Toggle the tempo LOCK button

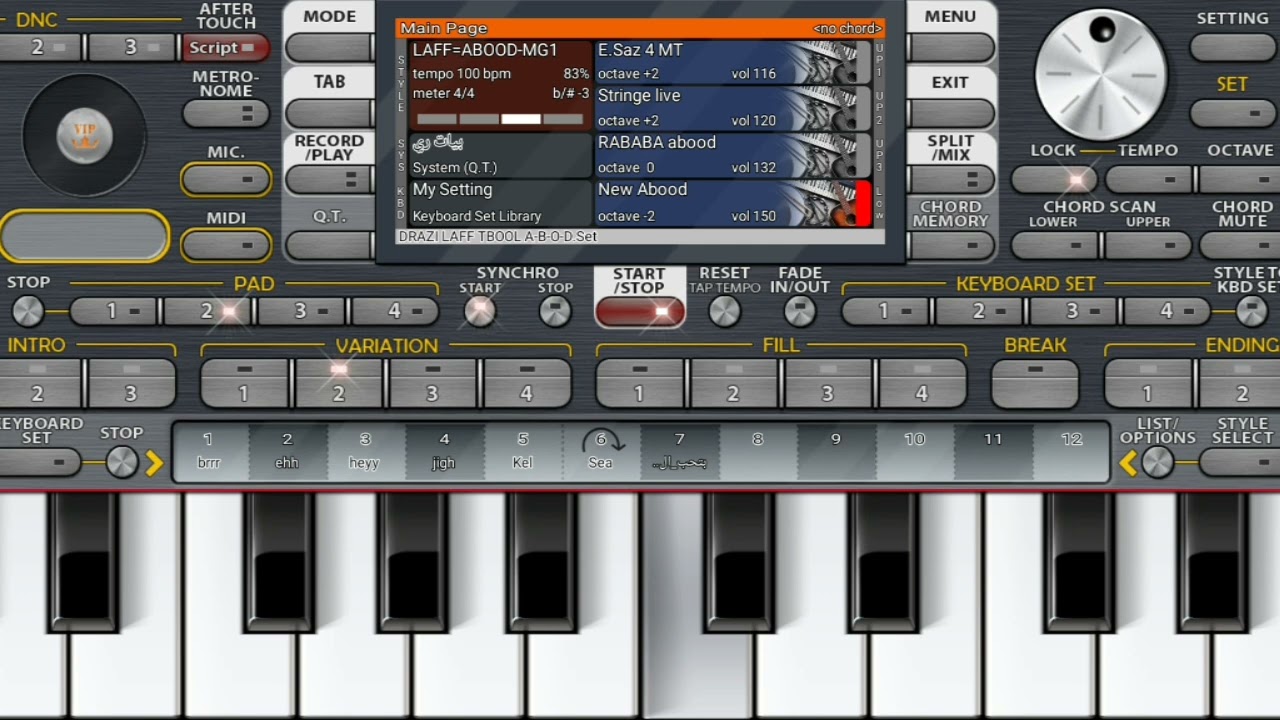1055,180
